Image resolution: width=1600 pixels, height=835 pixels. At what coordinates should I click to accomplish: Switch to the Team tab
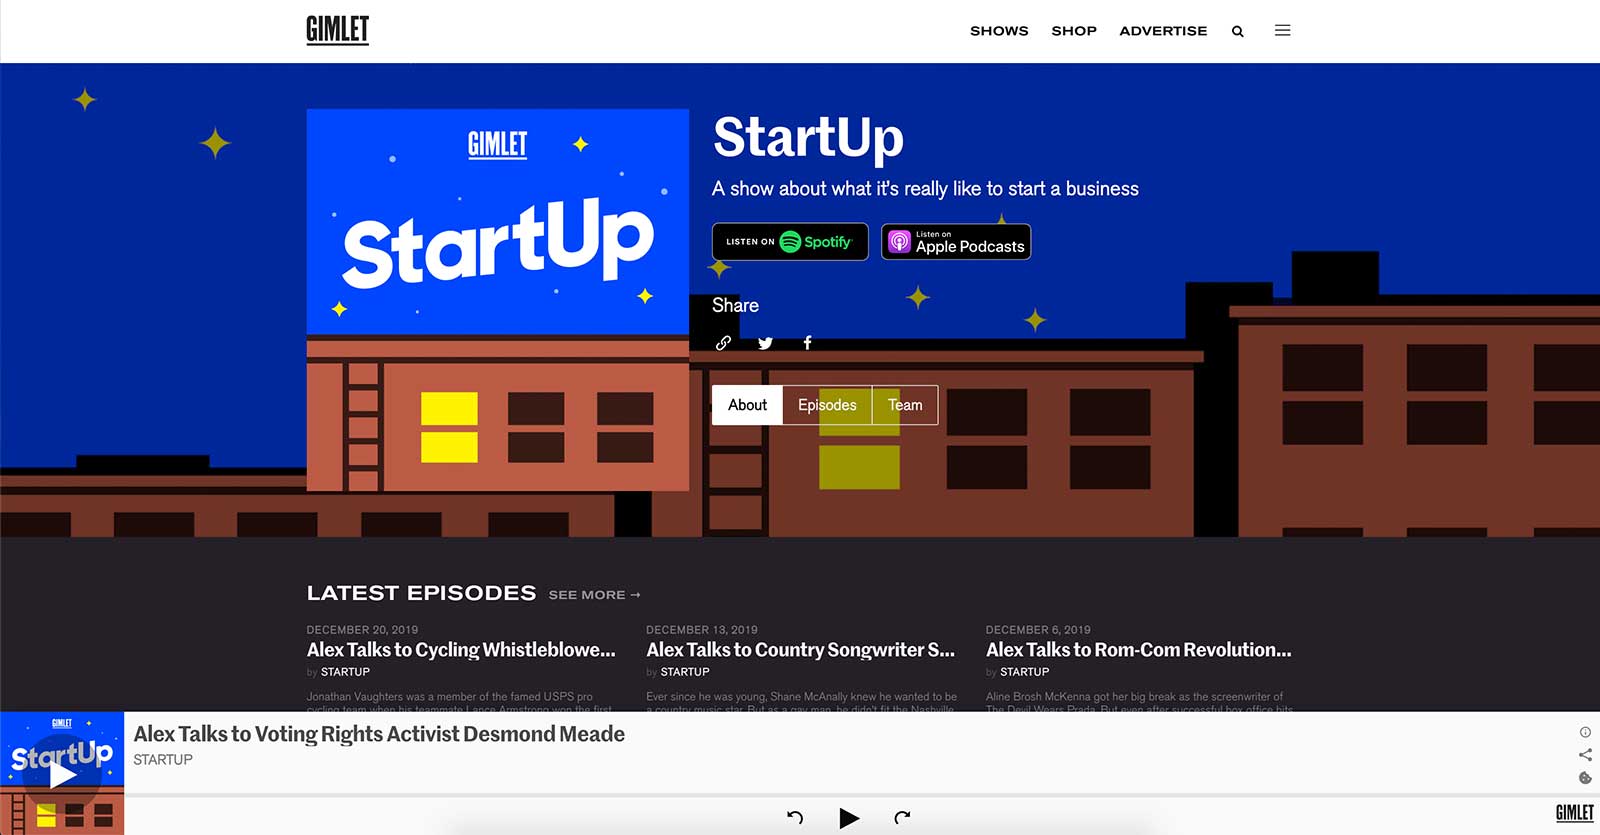click(905, 405)
